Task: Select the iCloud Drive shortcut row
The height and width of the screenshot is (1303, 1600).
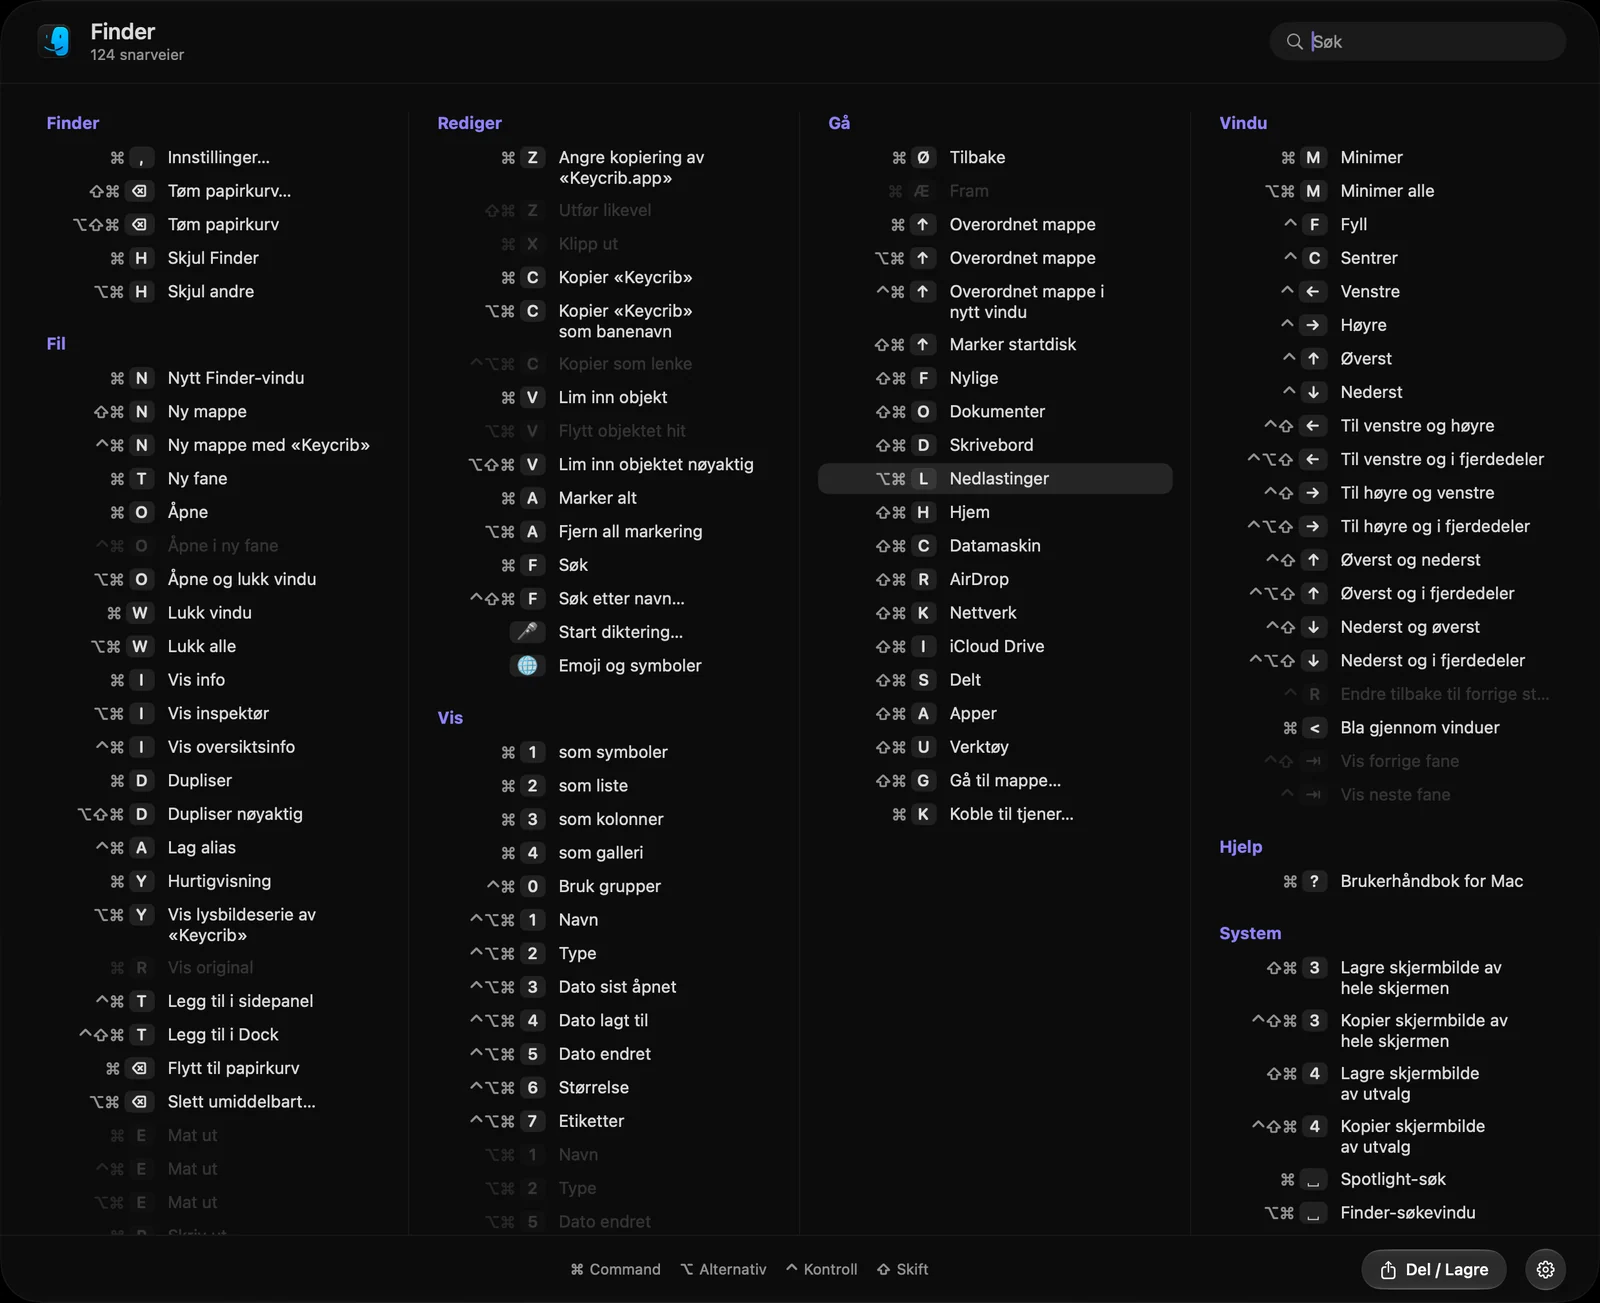Action: pos(995,646)
